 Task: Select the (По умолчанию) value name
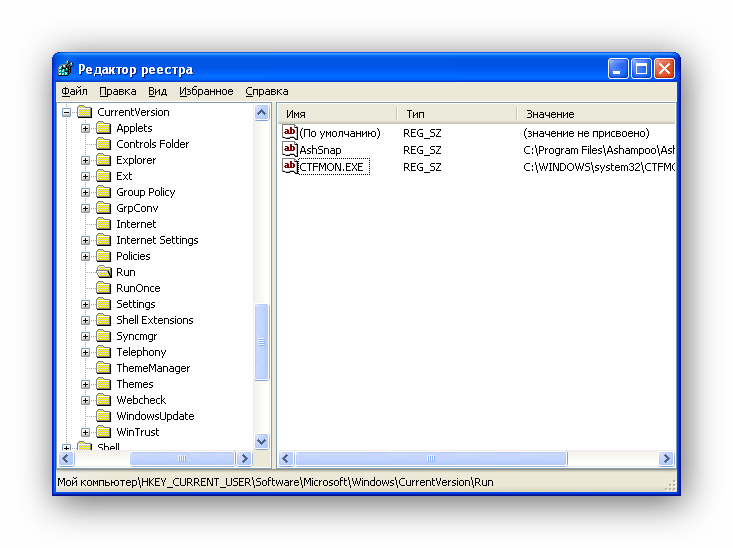[340, 133]
